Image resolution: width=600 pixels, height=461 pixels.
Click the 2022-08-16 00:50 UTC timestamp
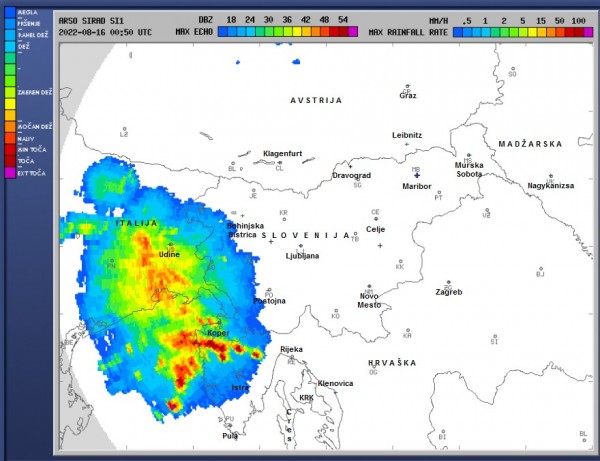coord(105,32)
